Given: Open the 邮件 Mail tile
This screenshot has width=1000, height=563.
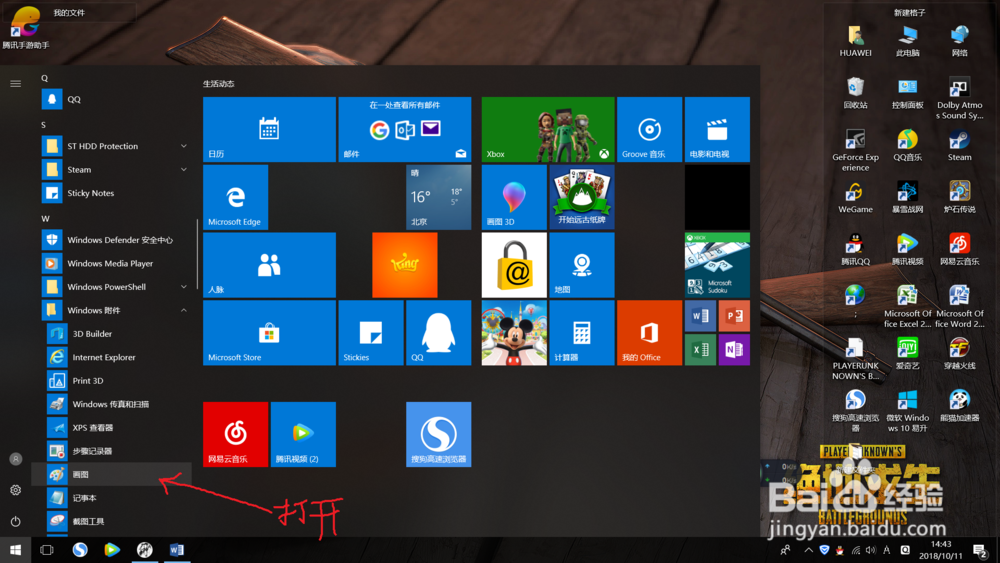Looking at the screenshot, I should [x=405, y=129].
